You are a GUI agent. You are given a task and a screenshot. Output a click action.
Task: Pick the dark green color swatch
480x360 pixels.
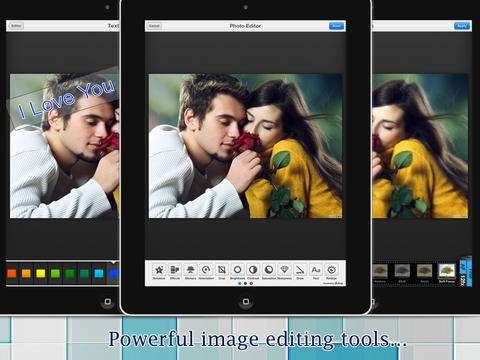point(70,274)
